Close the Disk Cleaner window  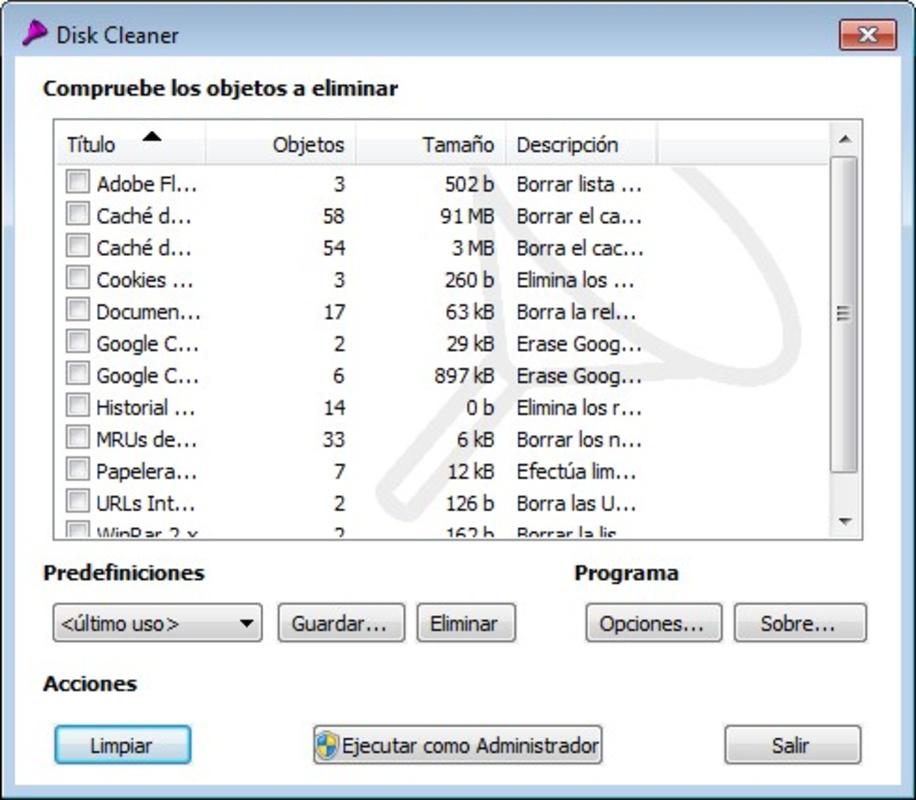(868, 35)
